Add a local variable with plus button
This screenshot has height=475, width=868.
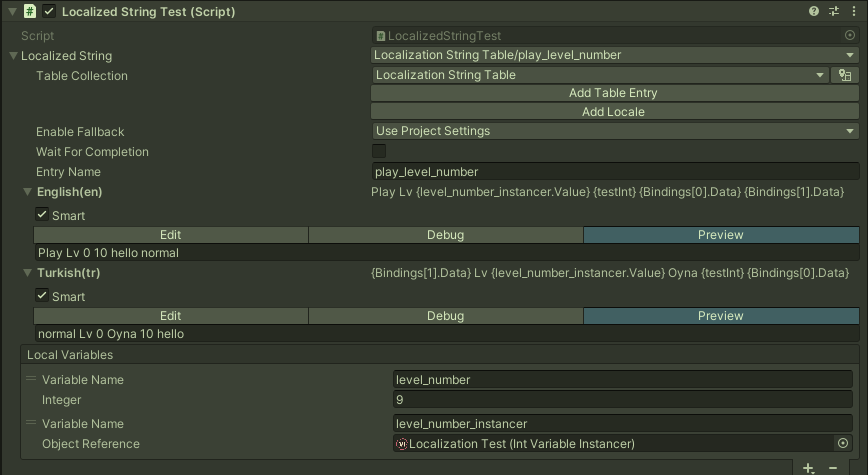pyautogui.click(x=809, y=468)
